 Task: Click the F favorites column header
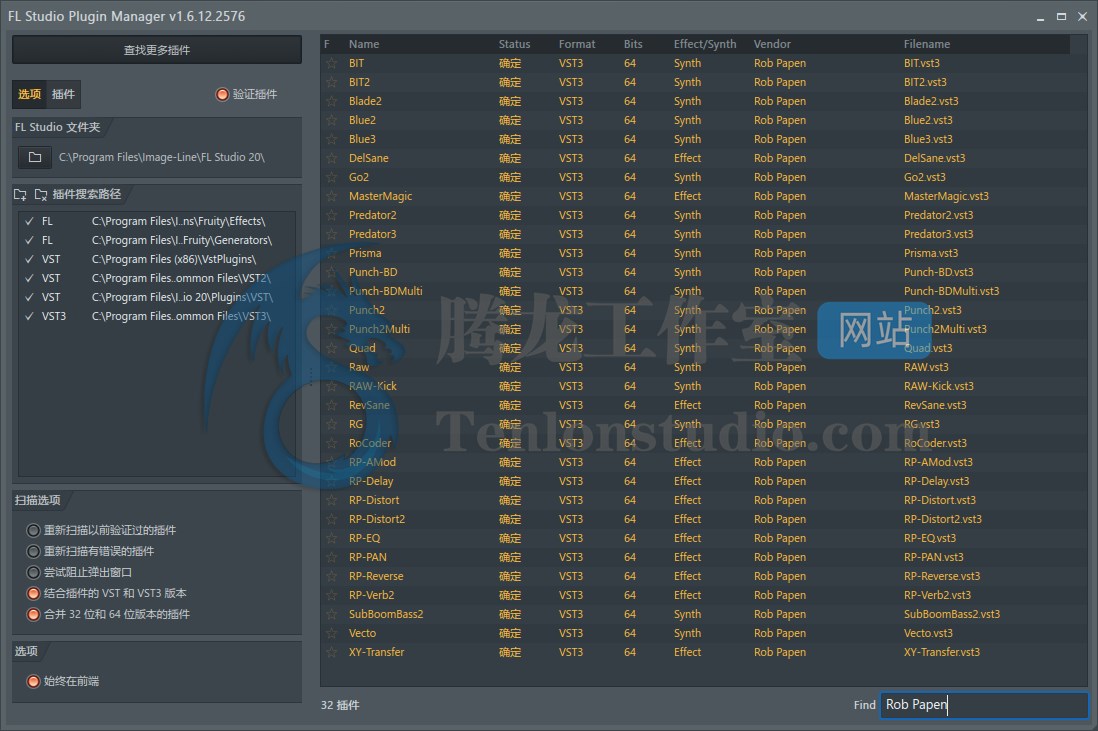pyautogui.click(x=326, y=44)
